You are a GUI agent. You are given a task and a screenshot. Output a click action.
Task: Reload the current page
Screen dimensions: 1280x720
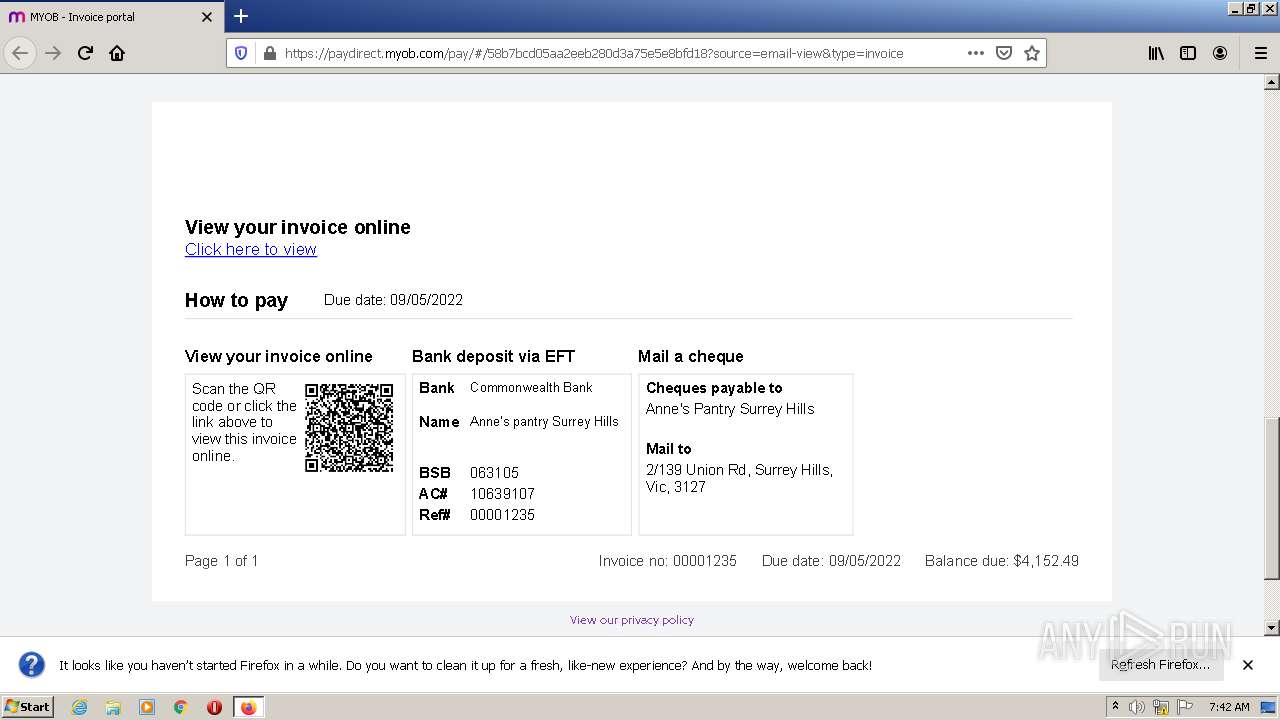tap(85, 53)
